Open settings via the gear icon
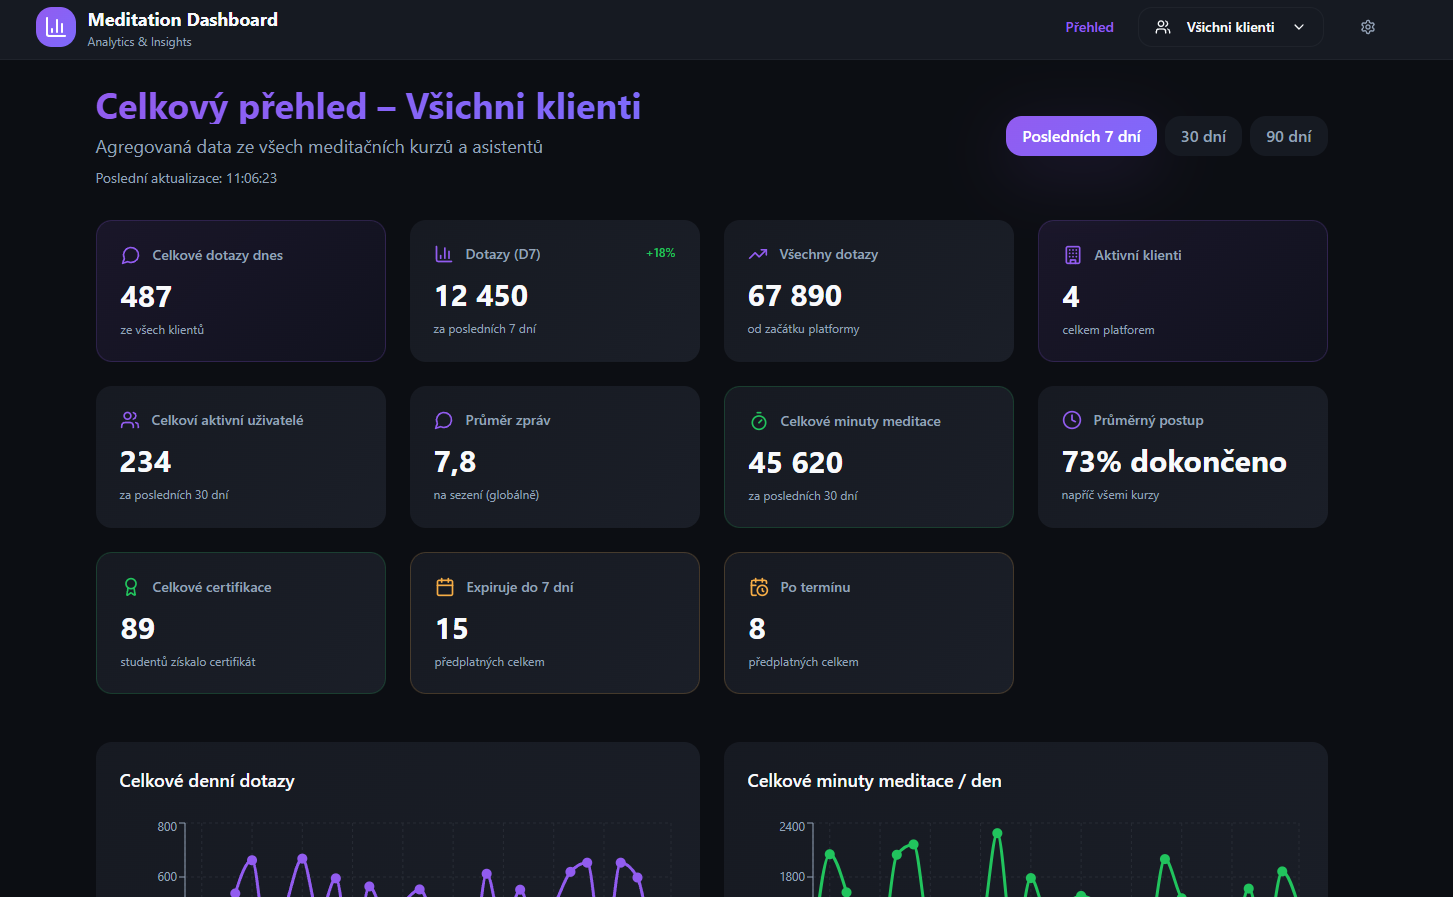 (x=1368, y=28)
